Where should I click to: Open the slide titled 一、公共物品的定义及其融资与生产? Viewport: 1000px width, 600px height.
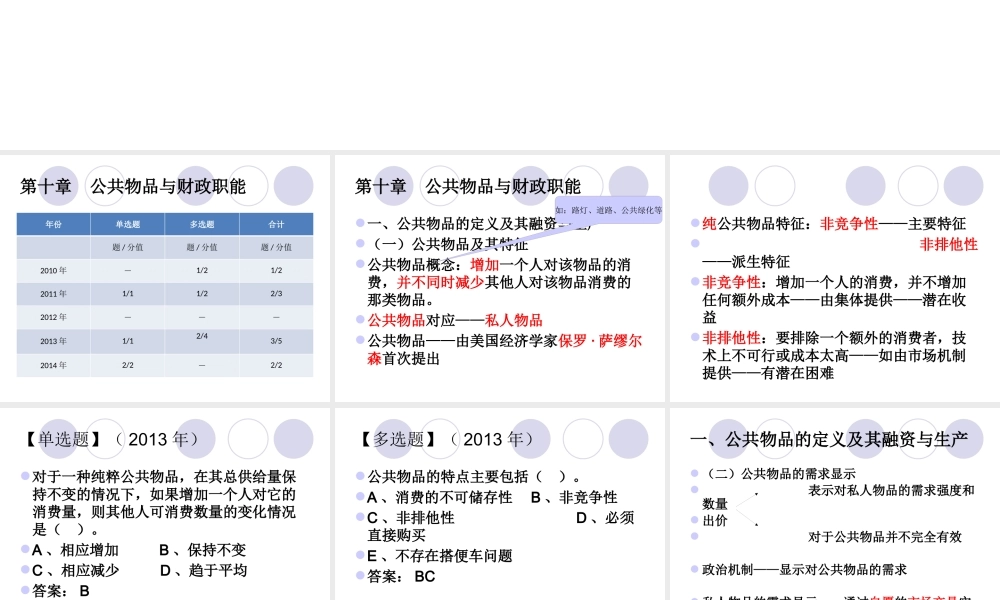pyautogui.click(x=835, y=504)
